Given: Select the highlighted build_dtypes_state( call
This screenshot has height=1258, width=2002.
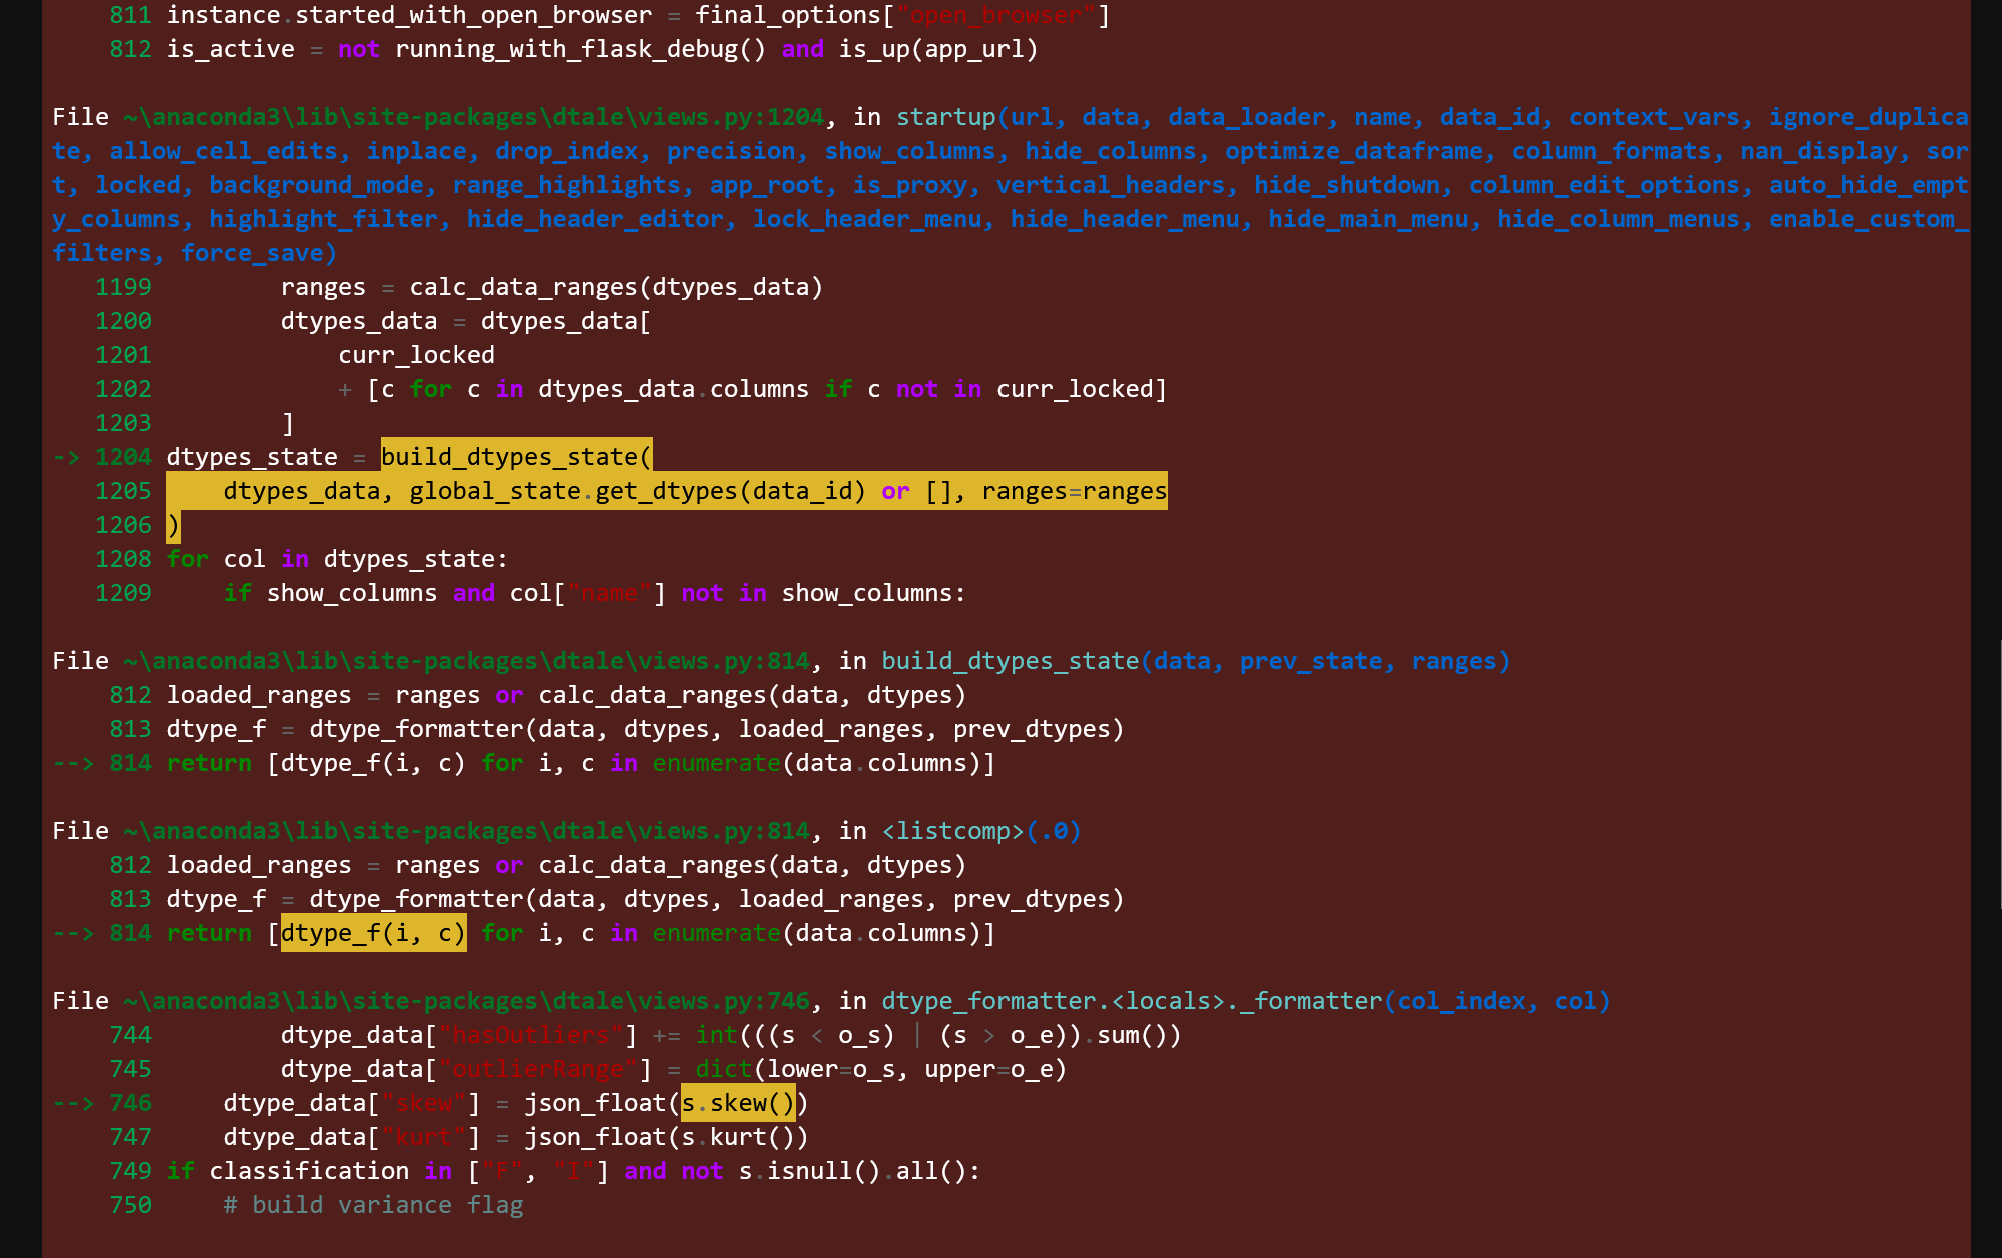Looking at the screenshot, I should [515, 456].
